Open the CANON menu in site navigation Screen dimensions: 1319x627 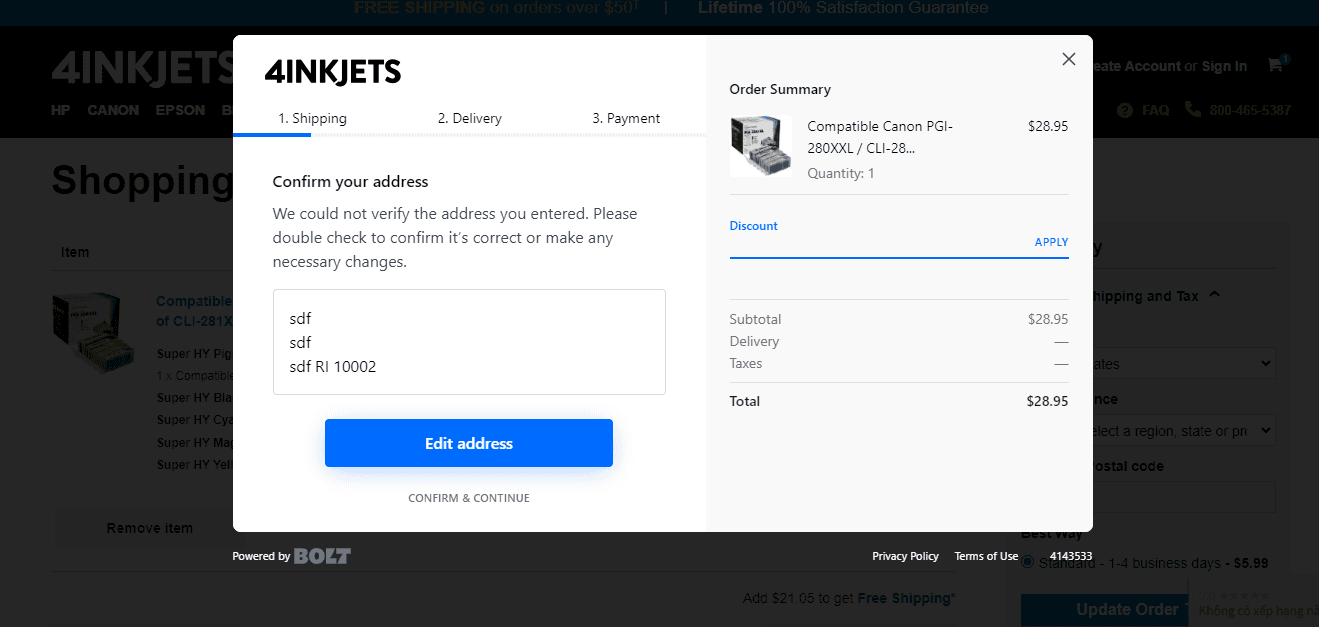point(113,110)
